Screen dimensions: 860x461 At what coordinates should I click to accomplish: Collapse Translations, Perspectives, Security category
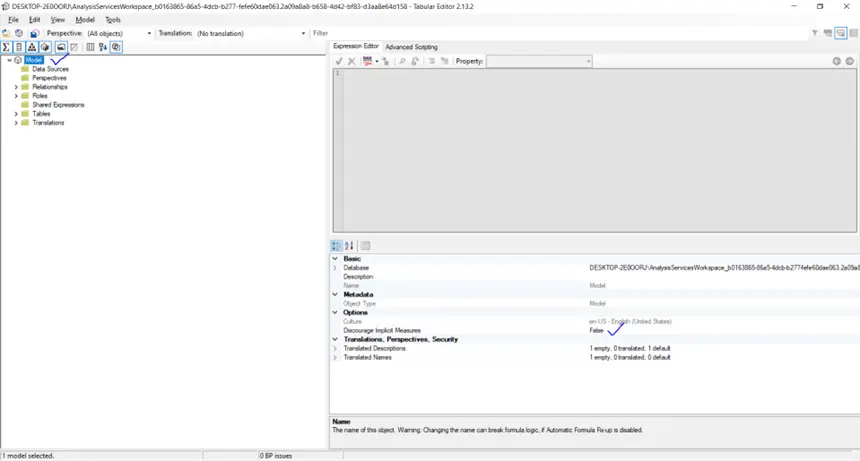tap(335, 339)
